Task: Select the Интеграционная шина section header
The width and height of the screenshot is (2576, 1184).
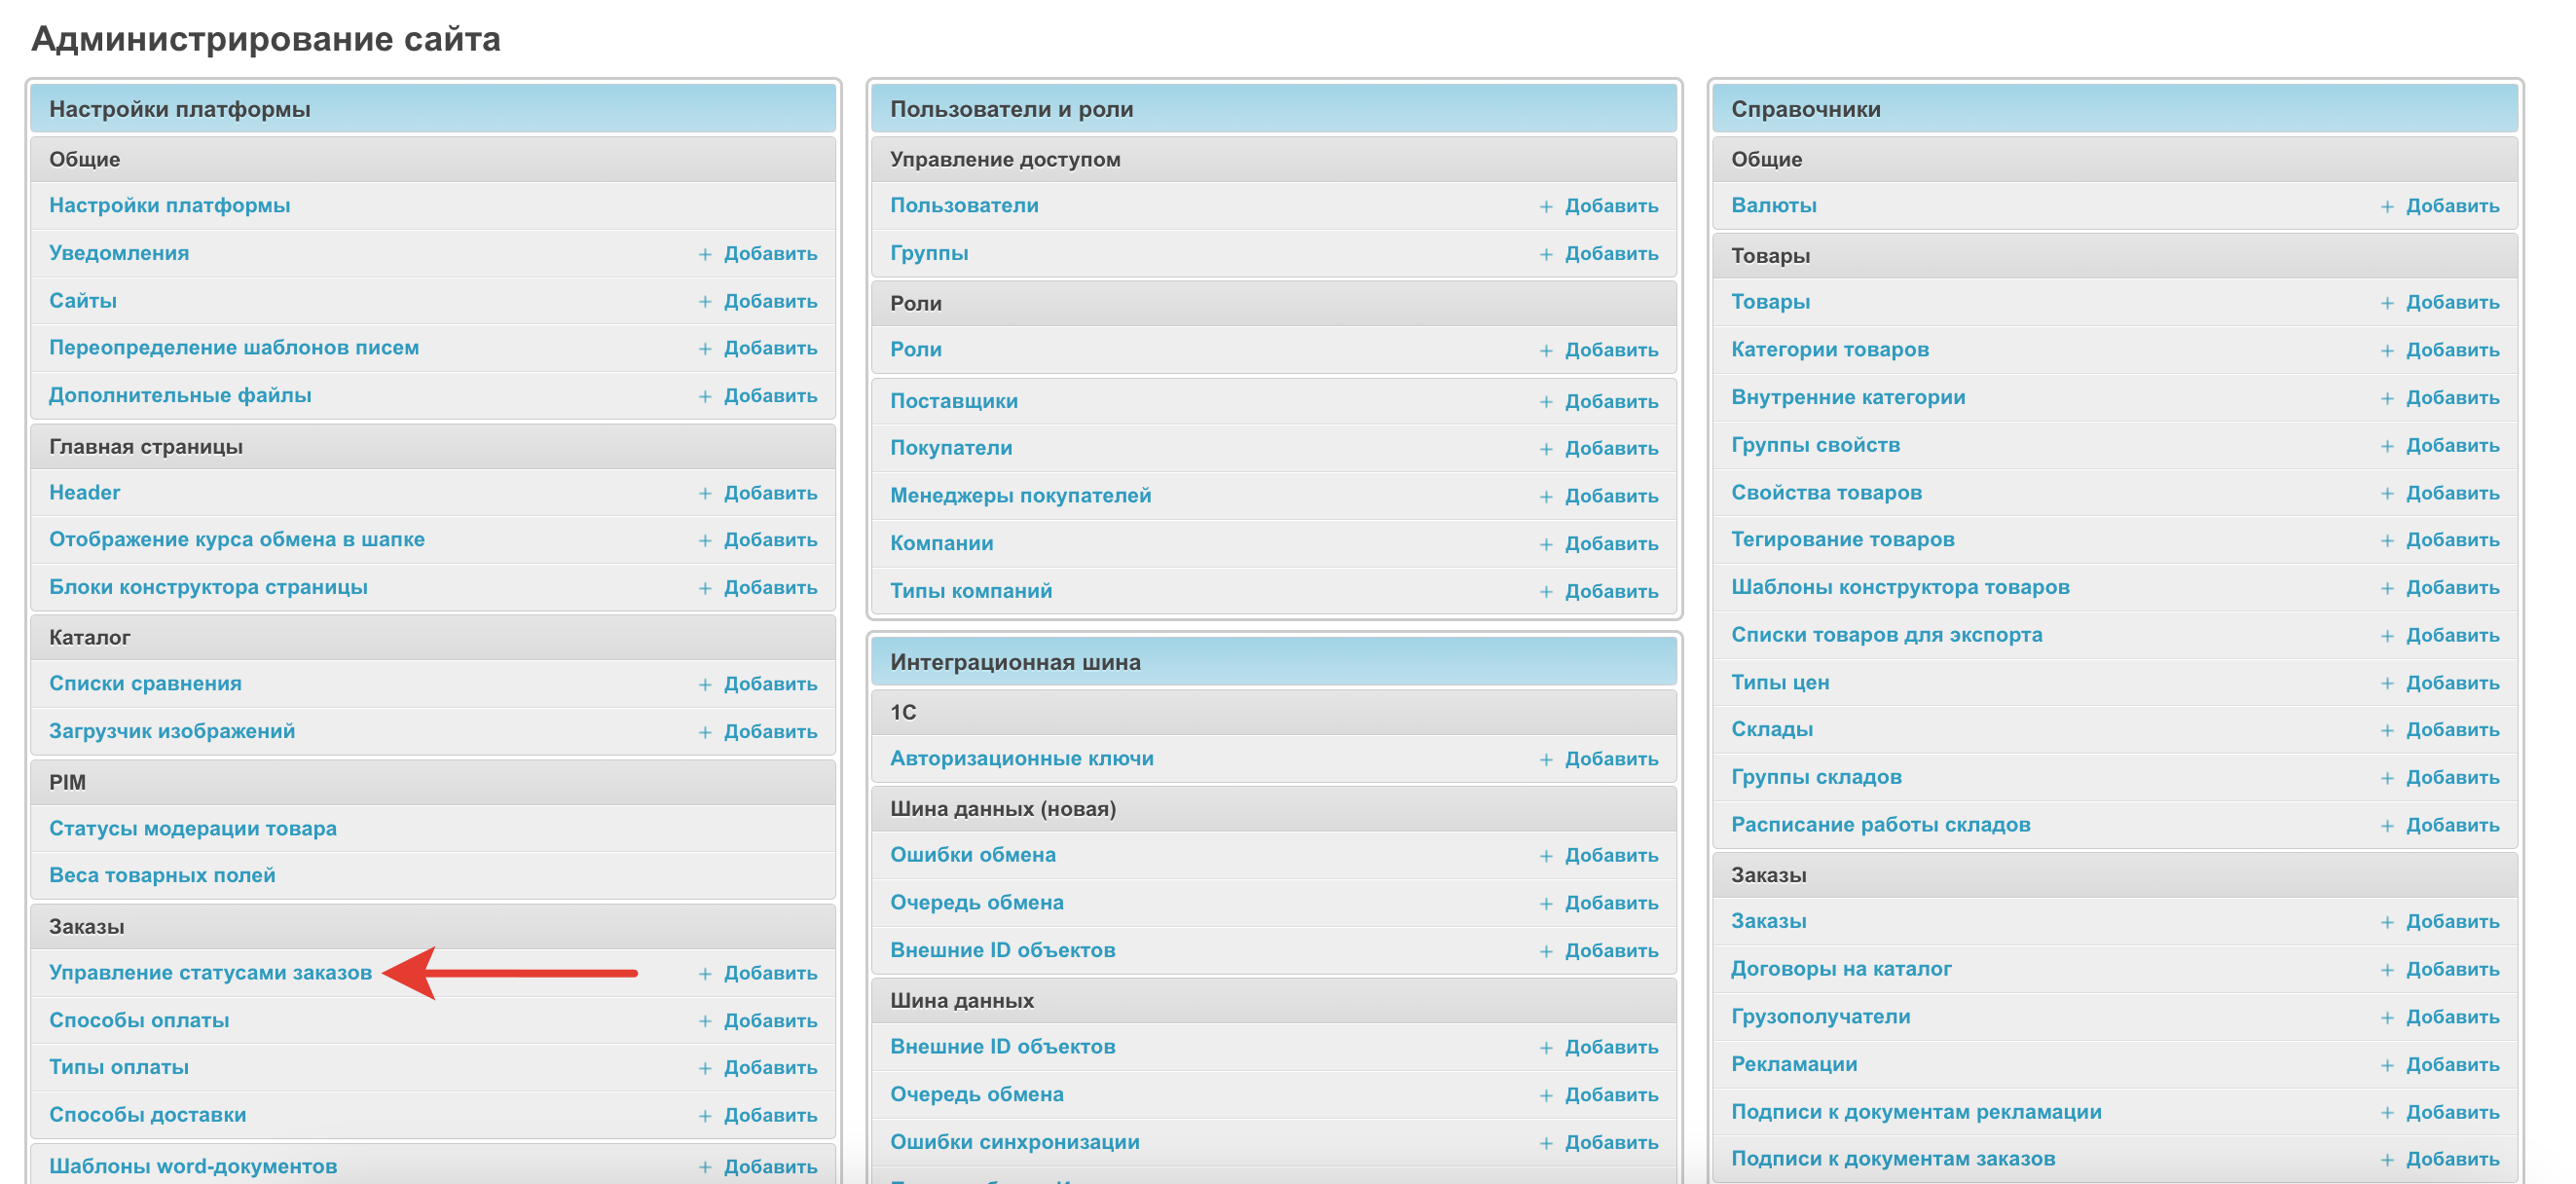Action: [1015, 662]
